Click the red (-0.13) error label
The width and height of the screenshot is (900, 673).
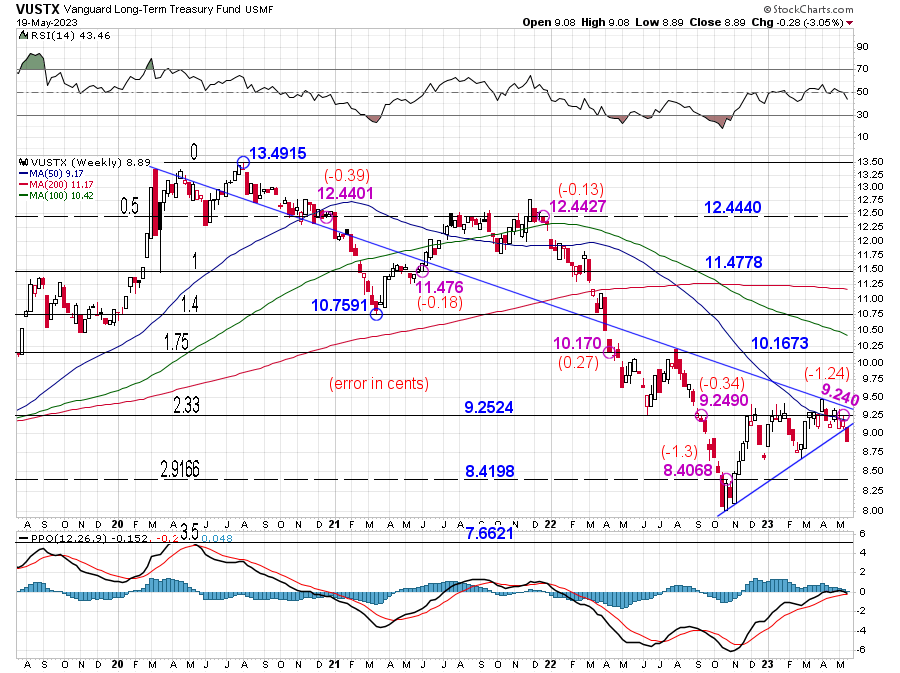click(x=581, y=189)
